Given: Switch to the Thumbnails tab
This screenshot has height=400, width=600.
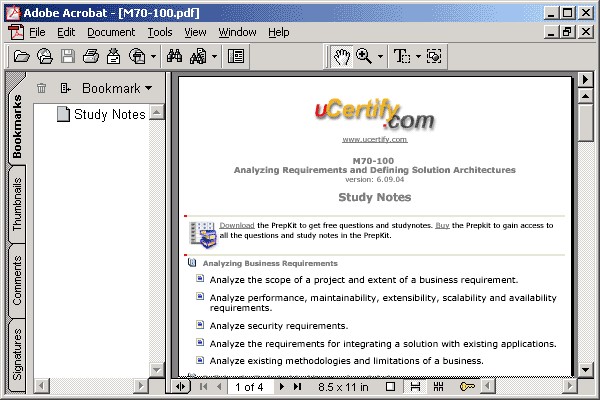Looking at the screenshot, I should 17,206.
